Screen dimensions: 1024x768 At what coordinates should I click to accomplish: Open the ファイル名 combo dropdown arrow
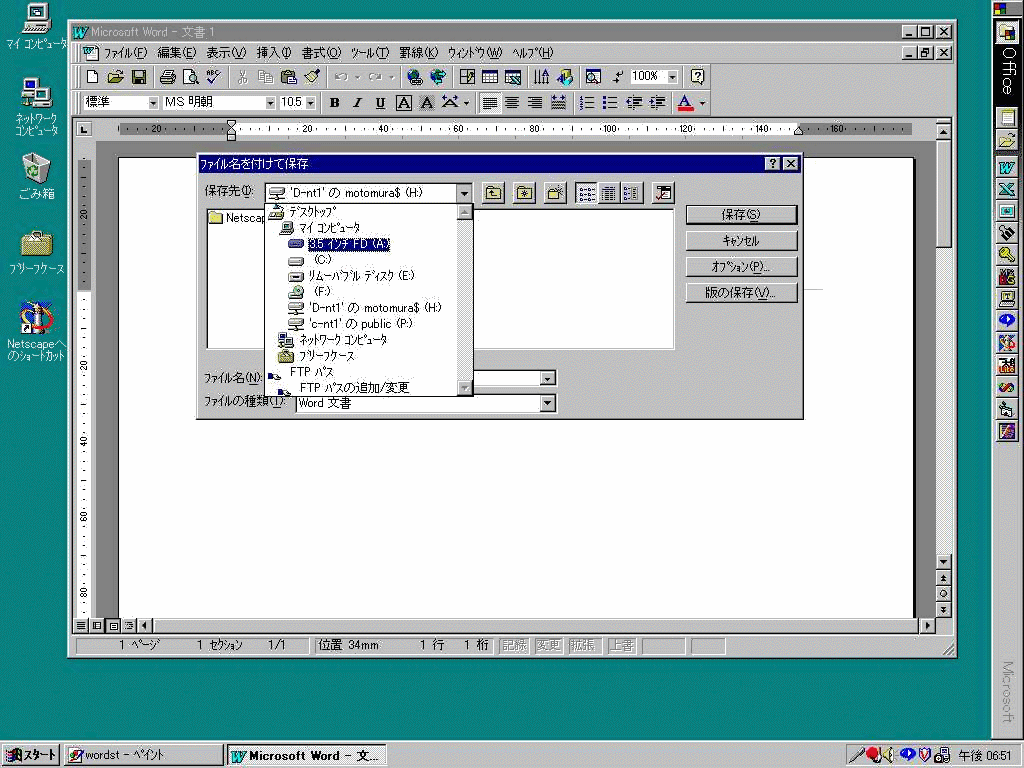(548, 378)
